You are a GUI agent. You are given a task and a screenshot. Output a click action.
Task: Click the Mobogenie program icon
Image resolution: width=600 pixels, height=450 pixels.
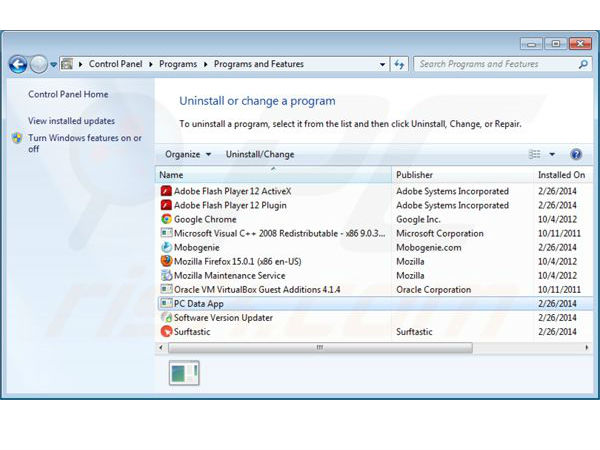coord(166,247)
